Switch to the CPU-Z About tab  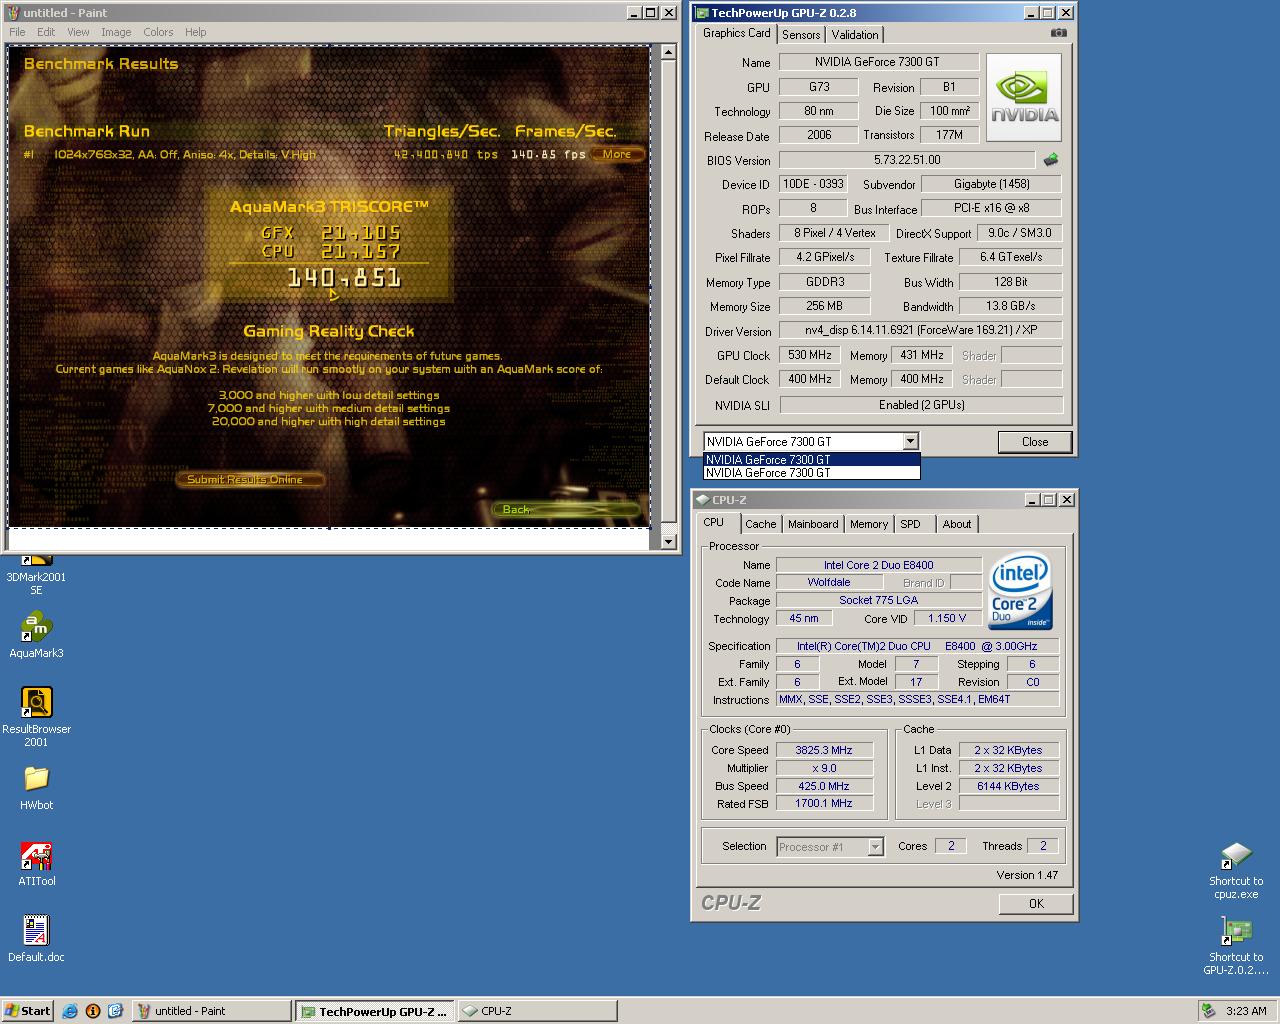point(957,524)
